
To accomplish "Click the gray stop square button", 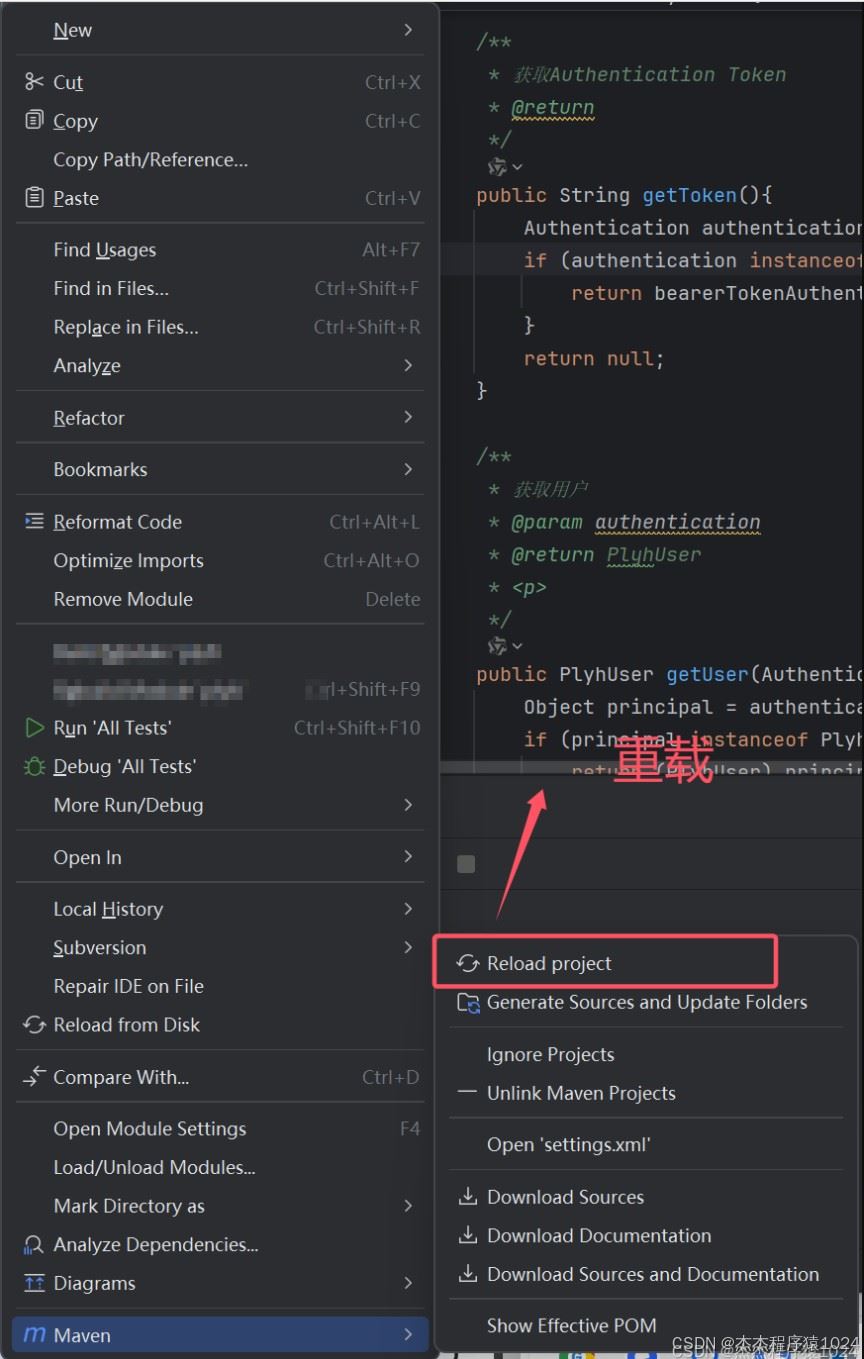I will [466, 864].
